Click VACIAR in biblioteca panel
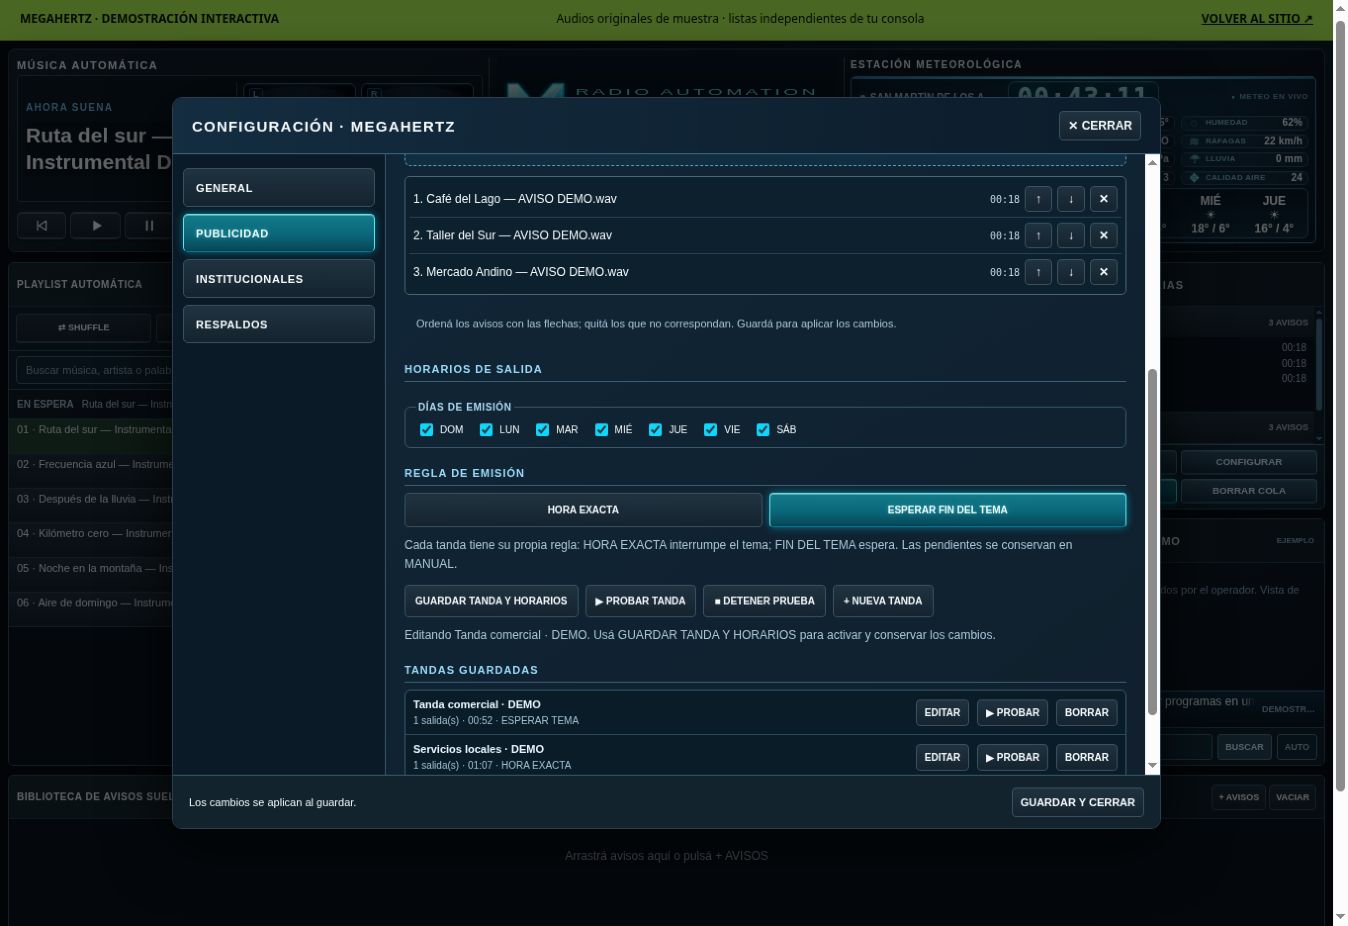1348x926 pixels. [1292, 797]
